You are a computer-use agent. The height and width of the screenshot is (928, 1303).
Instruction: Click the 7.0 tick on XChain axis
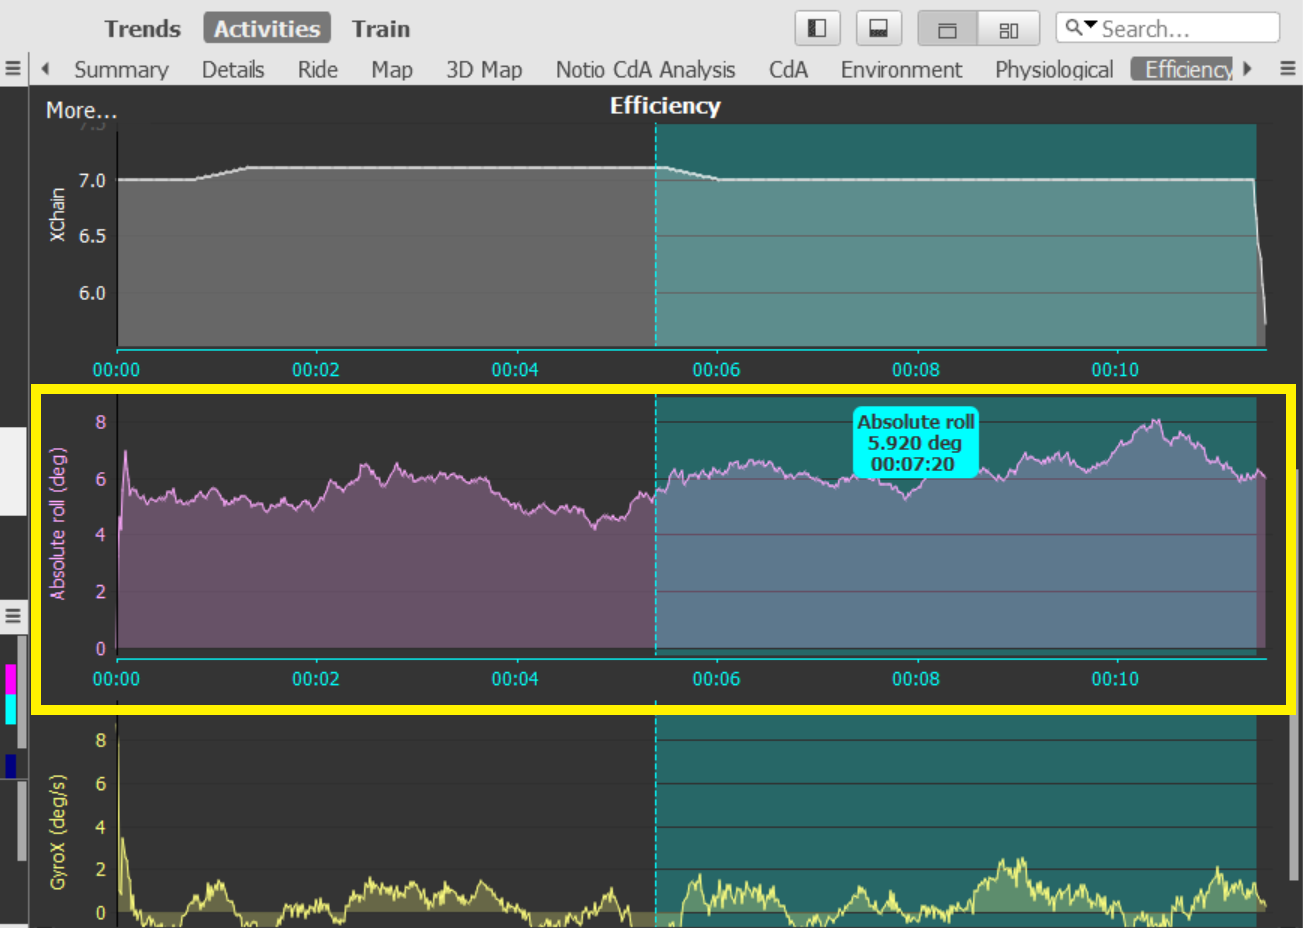tap(92, 181)
